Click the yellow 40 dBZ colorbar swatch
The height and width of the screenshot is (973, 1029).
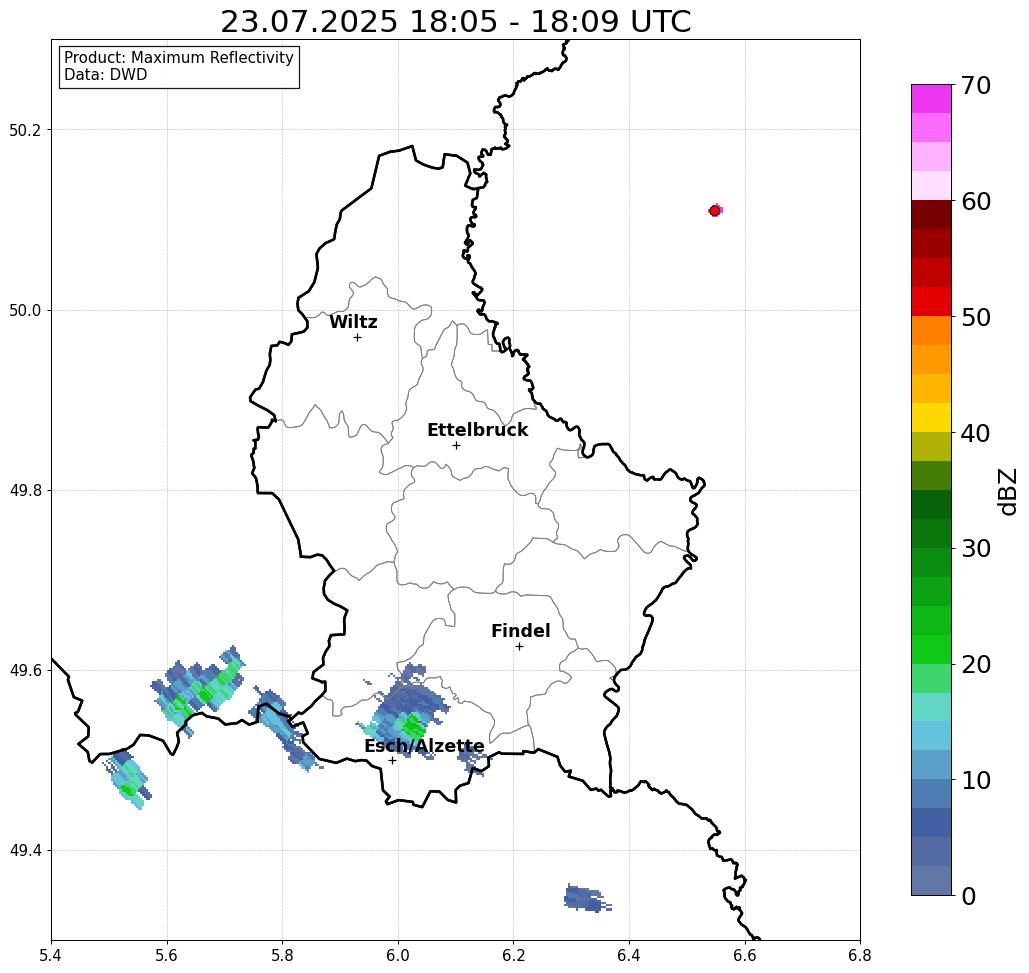[931, 417]
